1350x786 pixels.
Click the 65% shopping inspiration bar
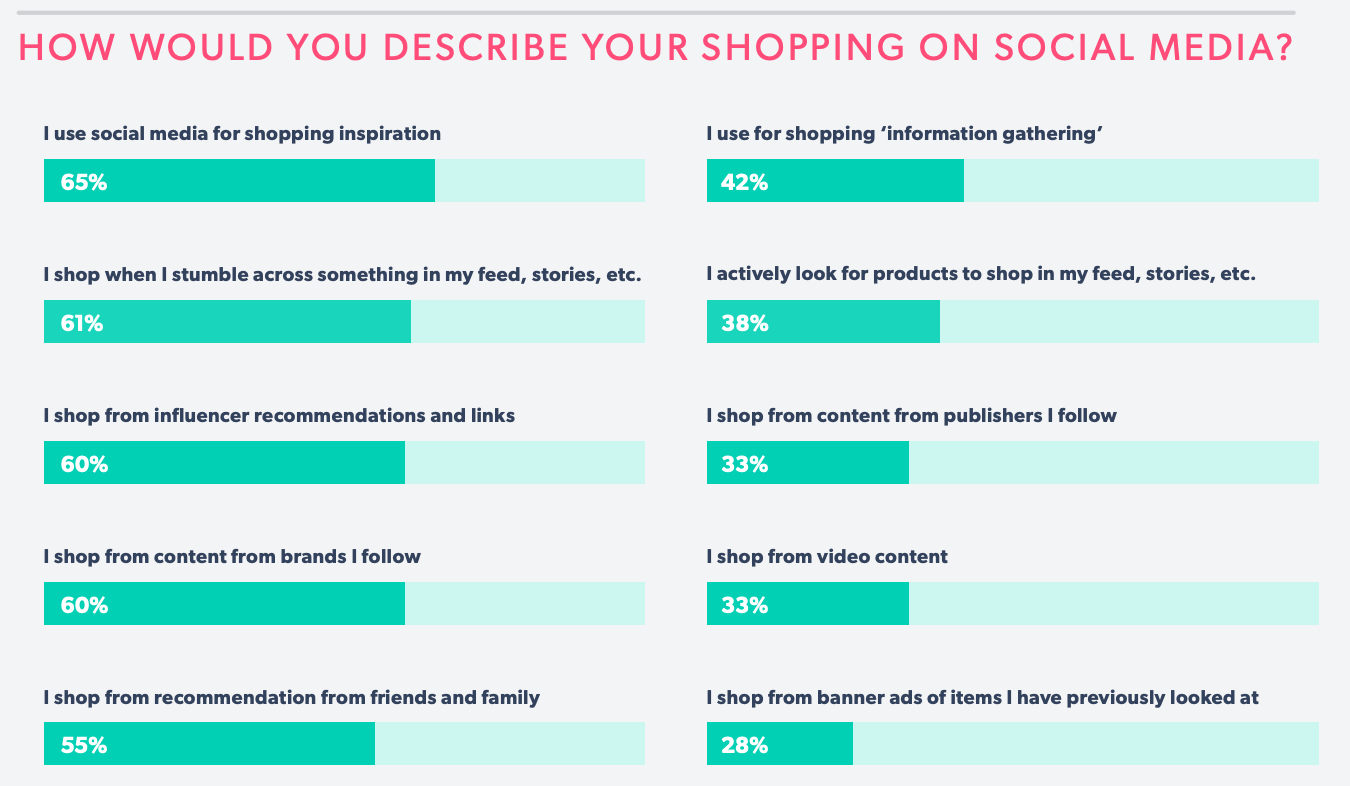(239, 181)
